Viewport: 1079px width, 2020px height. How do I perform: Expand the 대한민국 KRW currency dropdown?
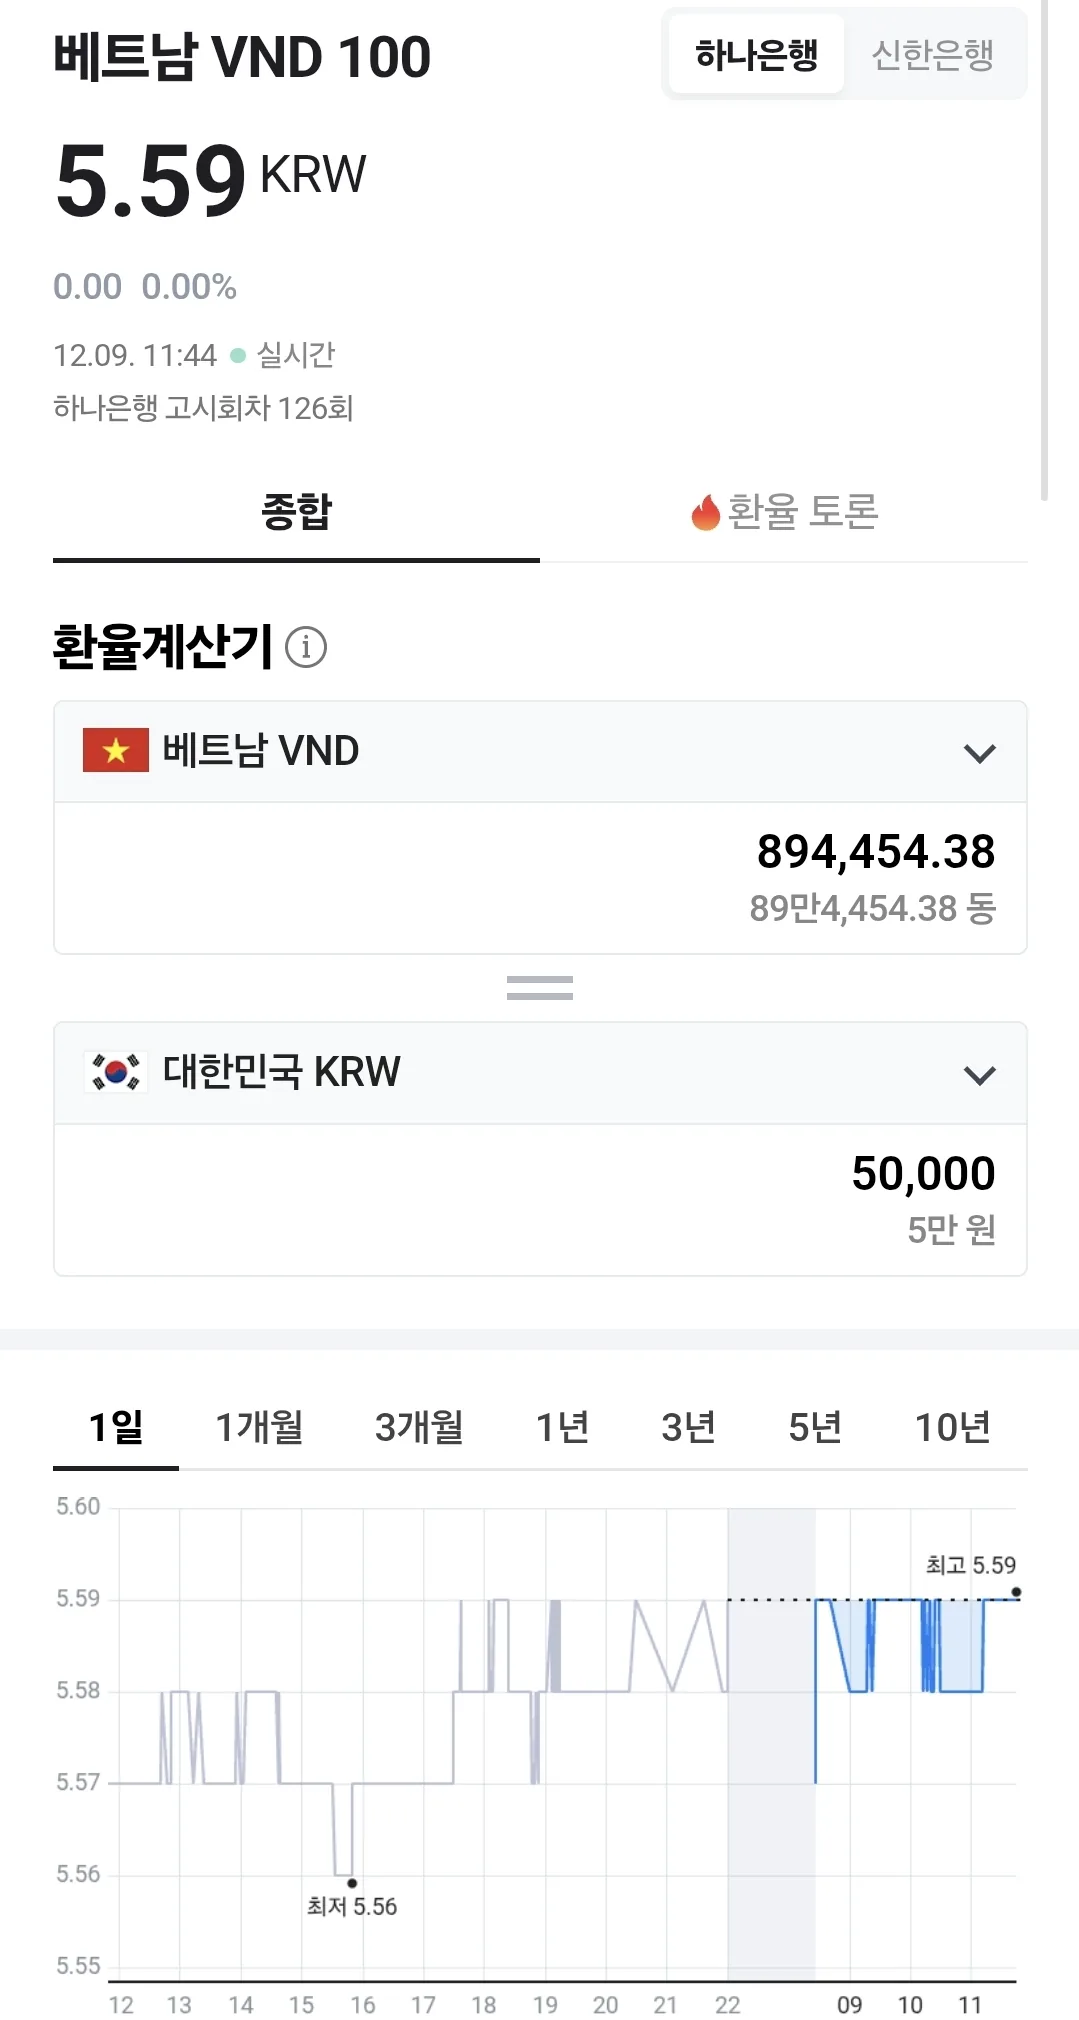tap(980, 1075)
